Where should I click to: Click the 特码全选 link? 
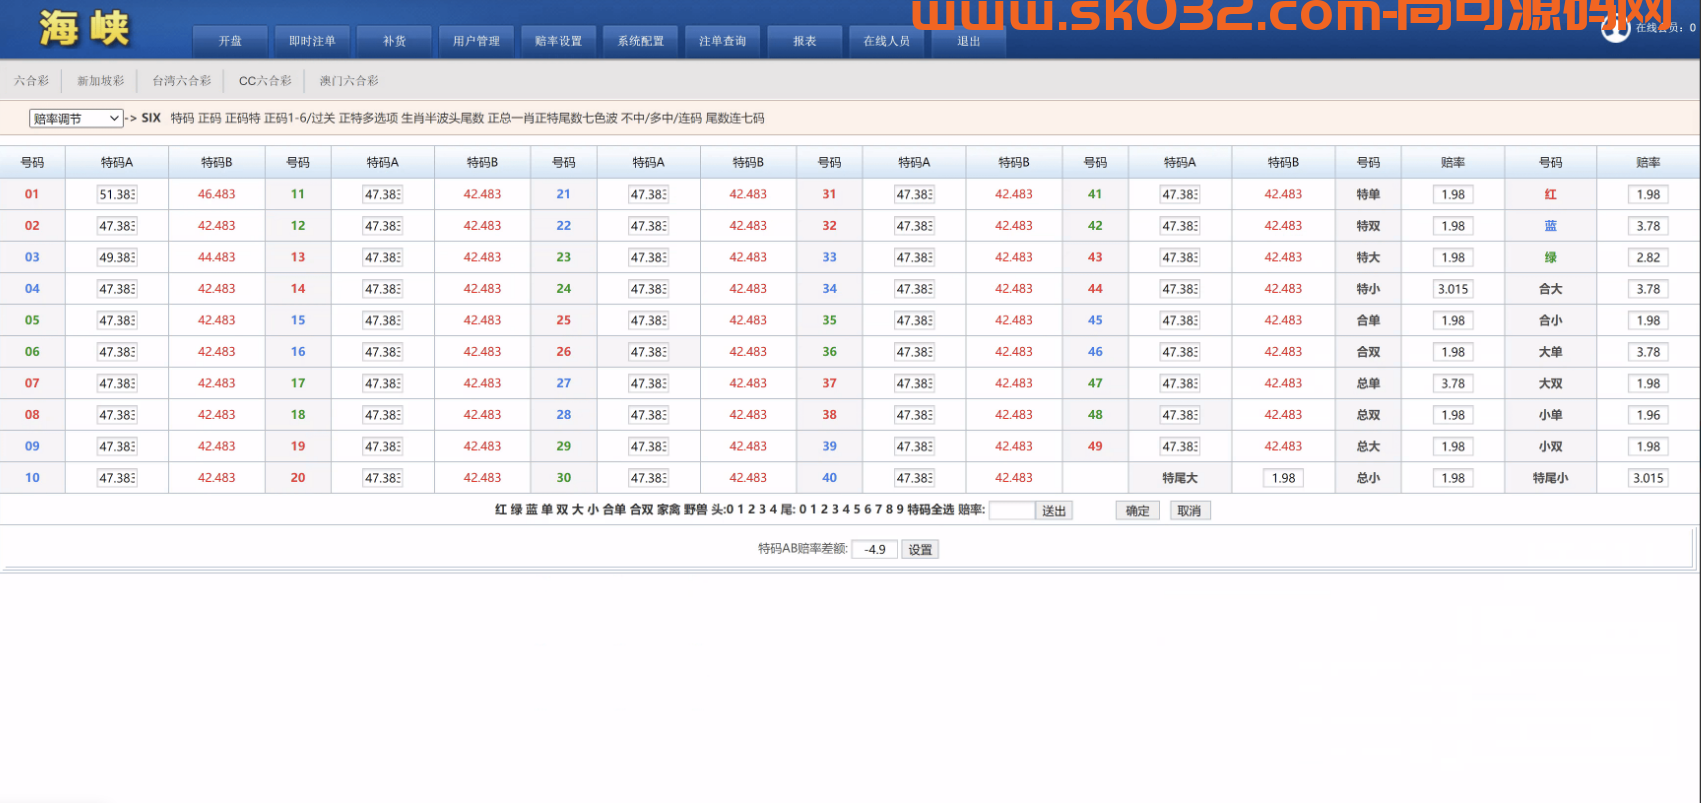[931, 510]
